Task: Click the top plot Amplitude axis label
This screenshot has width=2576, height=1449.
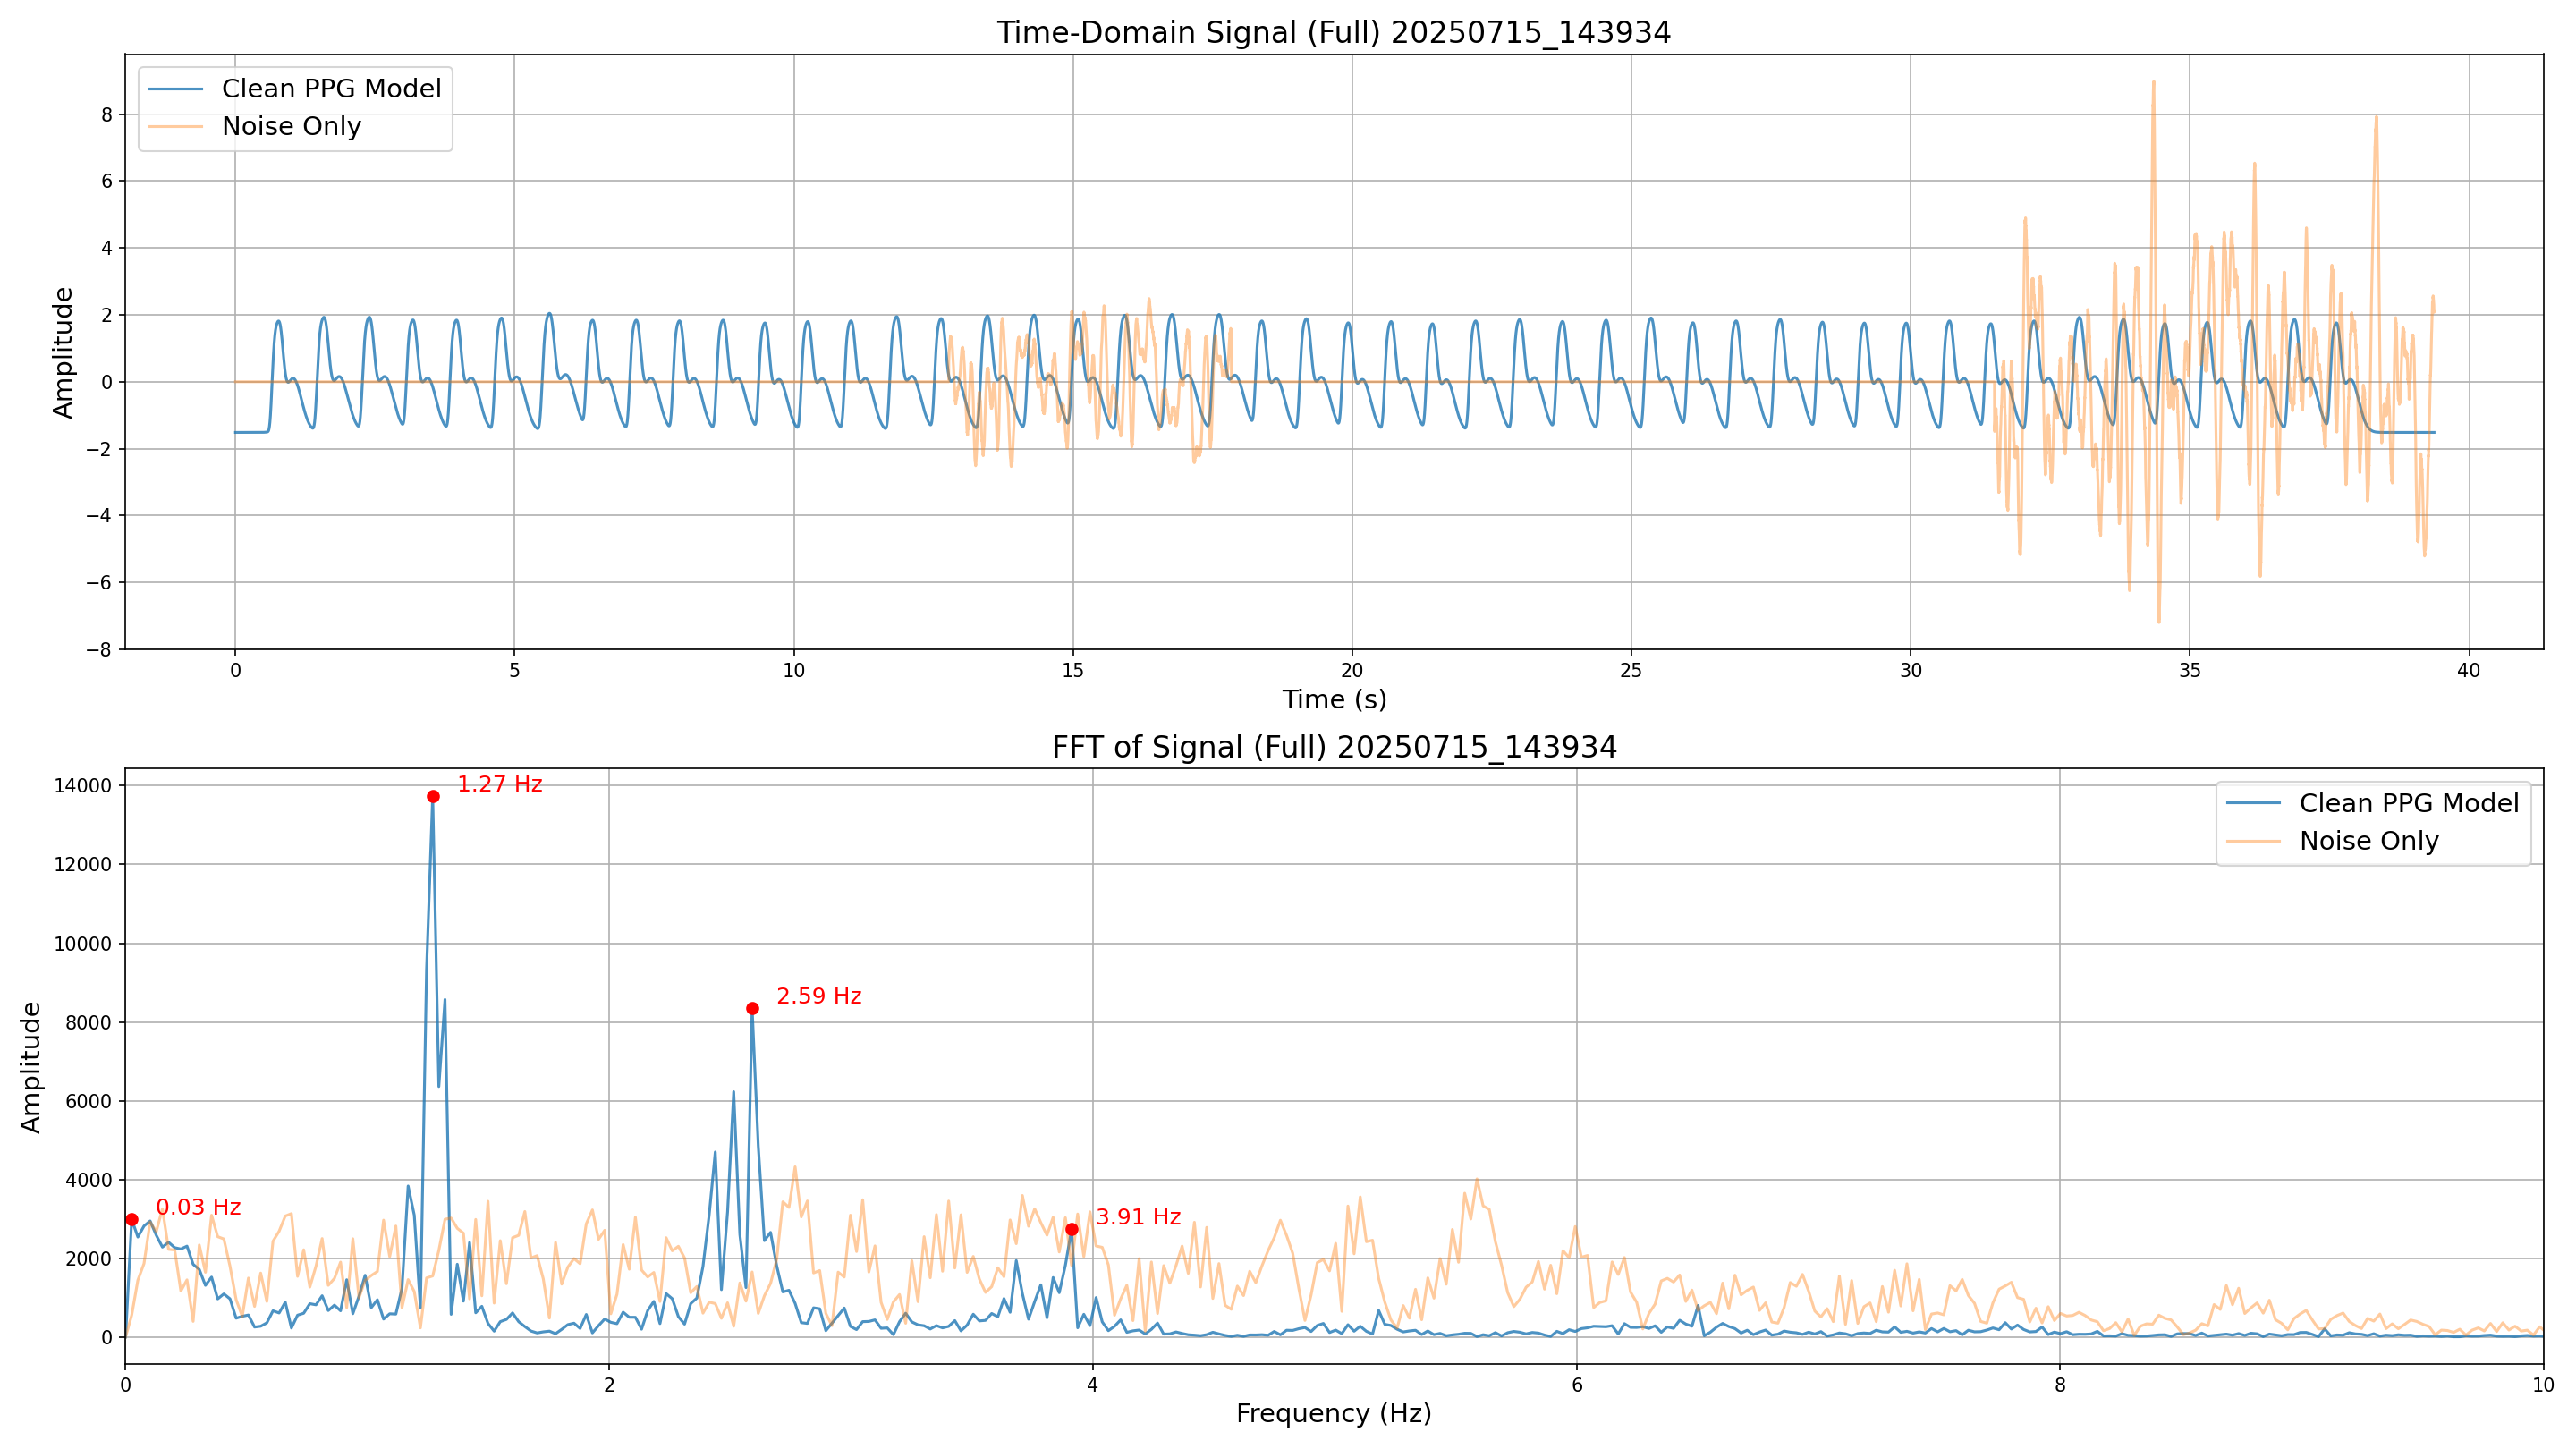Action: [x=63, y=352]
